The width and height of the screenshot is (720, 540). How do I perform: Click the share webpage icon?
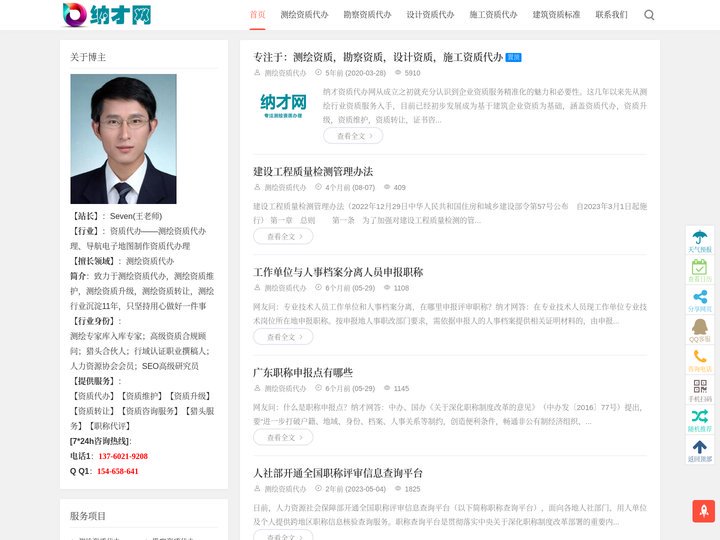point(699,300)
